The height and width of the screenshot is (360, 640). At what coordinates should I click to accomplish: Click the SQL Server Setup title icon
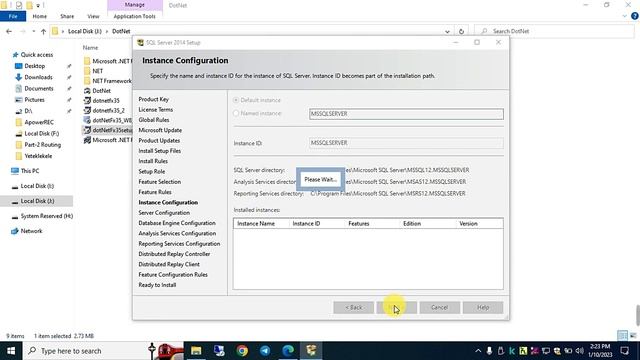[x=140, y=42]
